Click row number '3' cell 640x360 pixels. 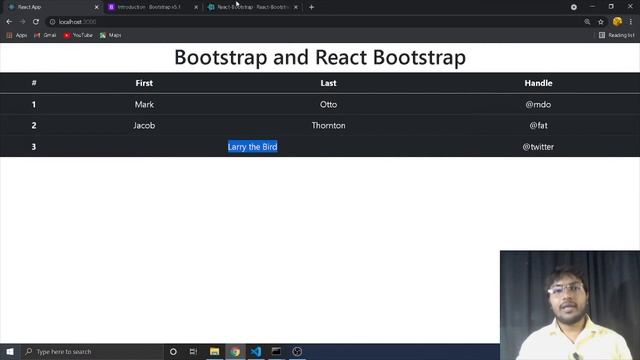coord(34,147)
